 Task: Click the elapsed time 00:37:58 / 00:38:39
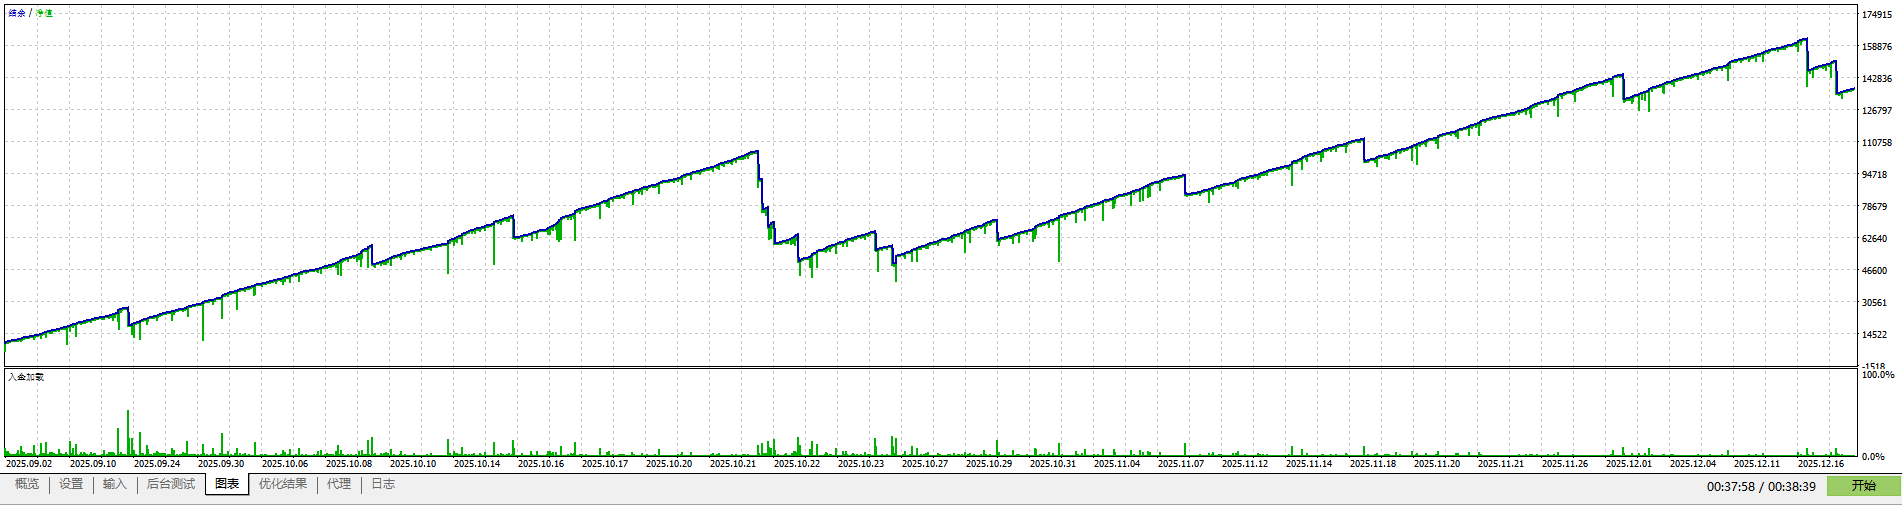click(x=1761, y=487)
